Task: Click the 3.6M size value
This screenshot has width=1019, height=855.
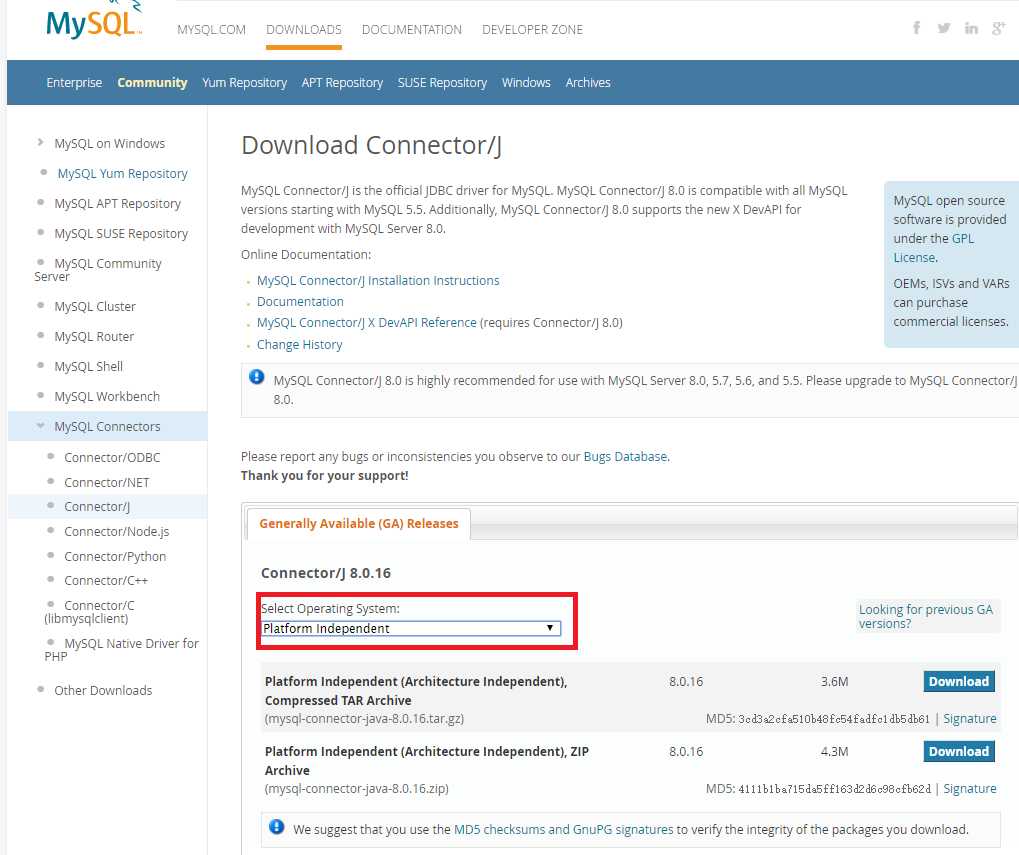Action: click(834, 682)
